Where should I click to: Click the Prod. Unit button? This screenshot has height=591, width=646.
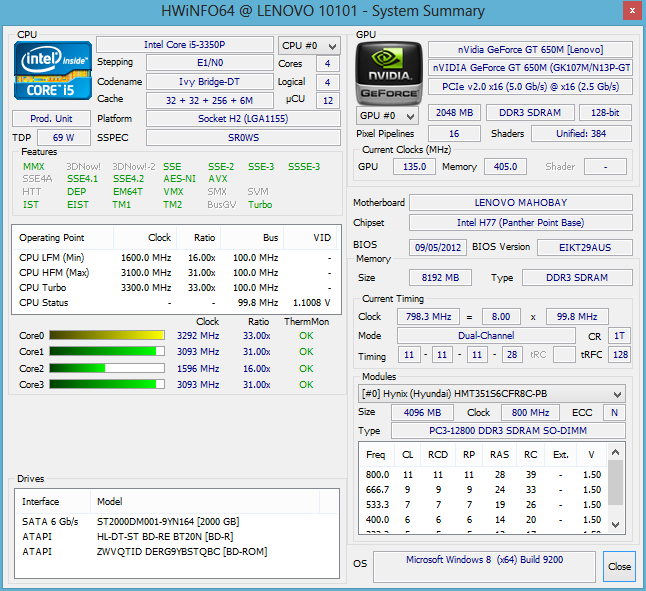click(x=51, y=119)
